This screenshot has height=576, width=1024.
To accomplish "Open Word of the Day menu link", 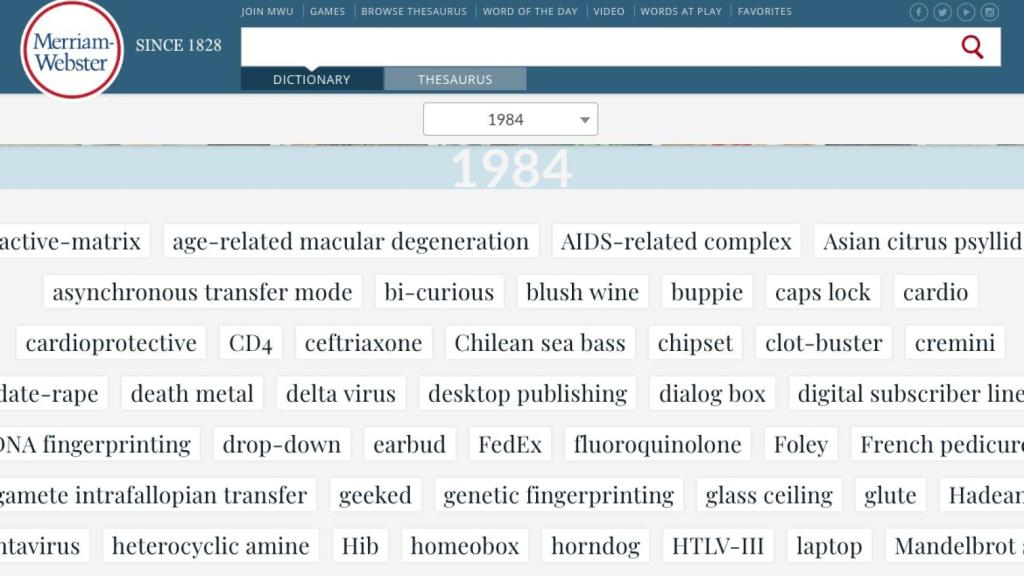I will (530, 12).
